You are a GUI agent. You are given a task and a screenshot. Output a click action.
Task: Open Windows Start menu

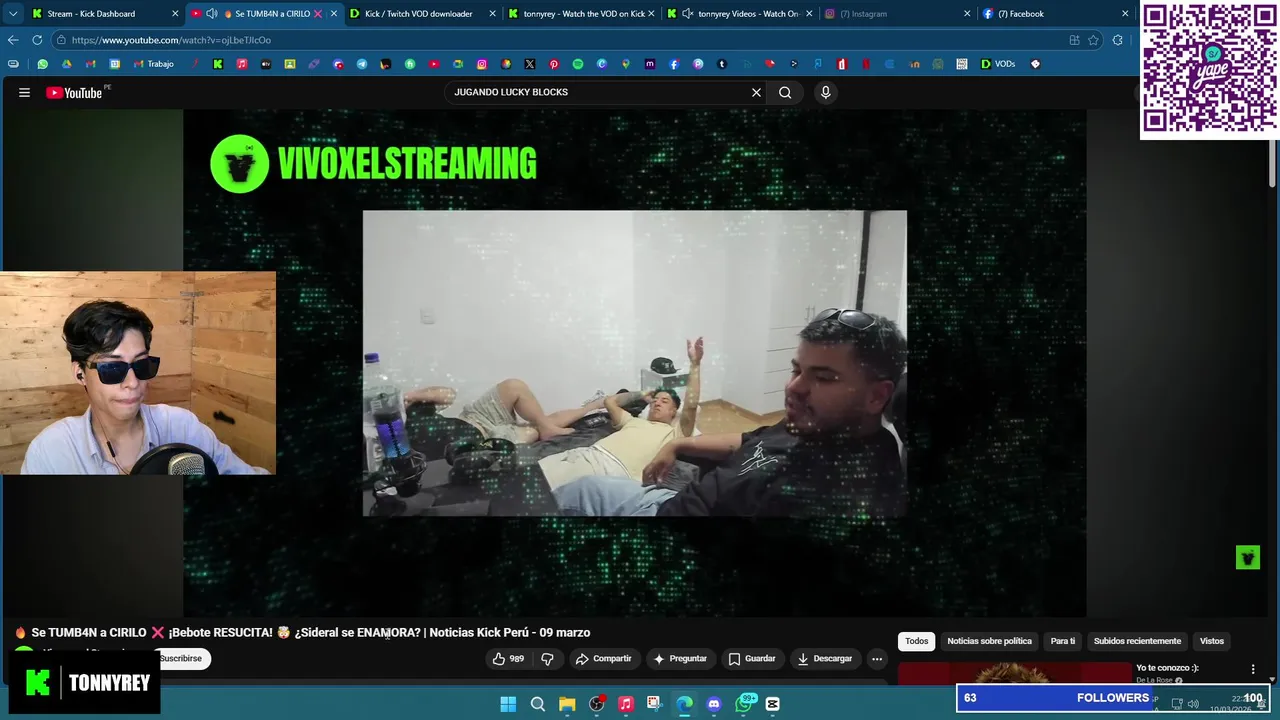pos(508,704)
